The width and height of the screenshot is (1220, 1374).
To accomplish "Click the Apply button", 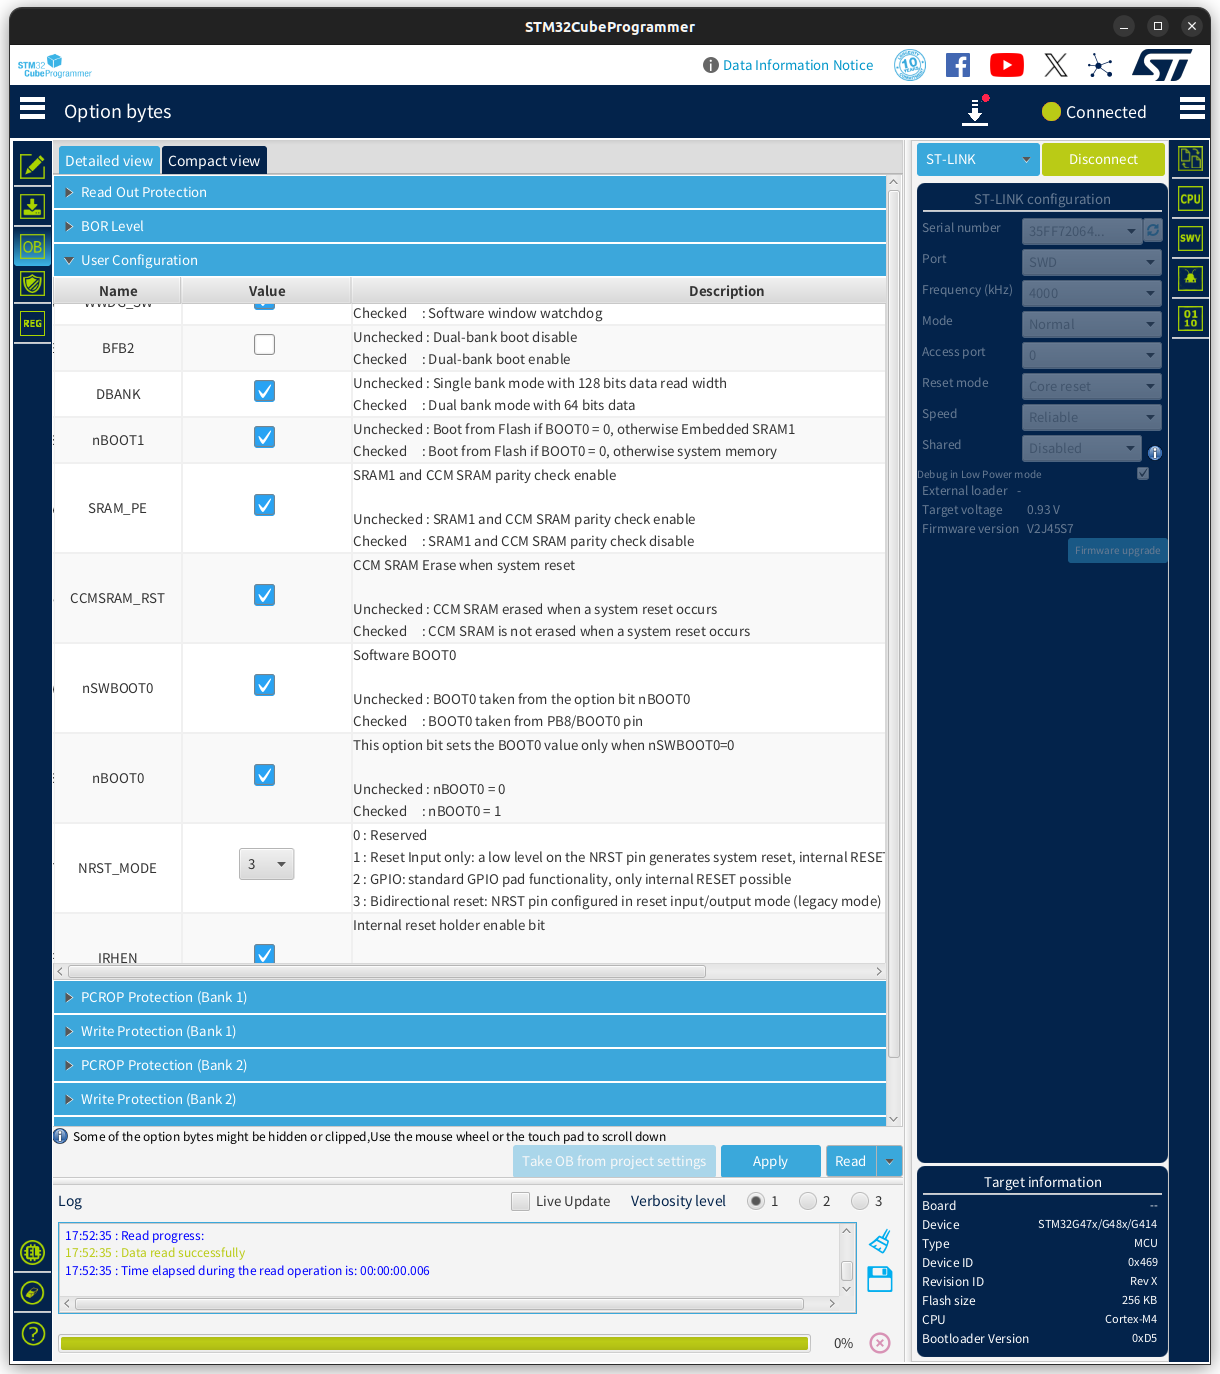I will point(770,1161).
